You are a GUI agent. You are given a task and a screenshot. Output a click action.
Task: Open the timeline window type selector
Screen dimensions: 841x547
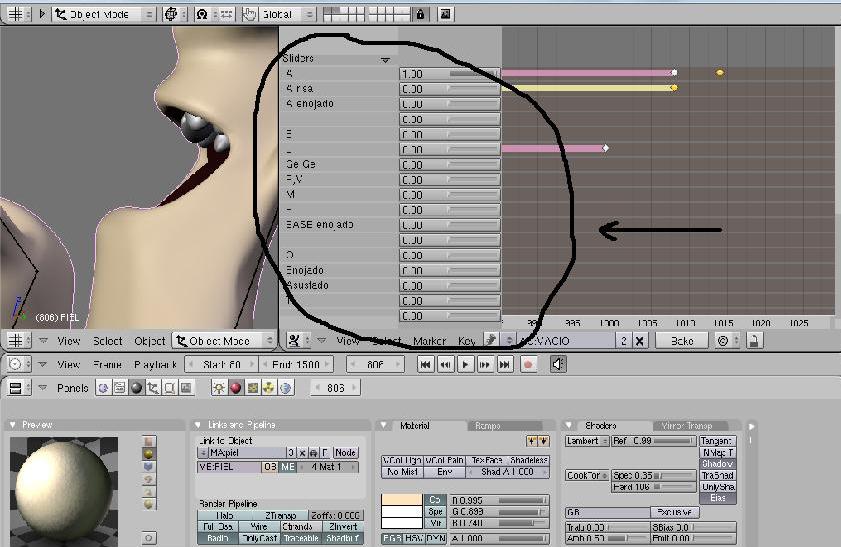[x=20, y=365]
